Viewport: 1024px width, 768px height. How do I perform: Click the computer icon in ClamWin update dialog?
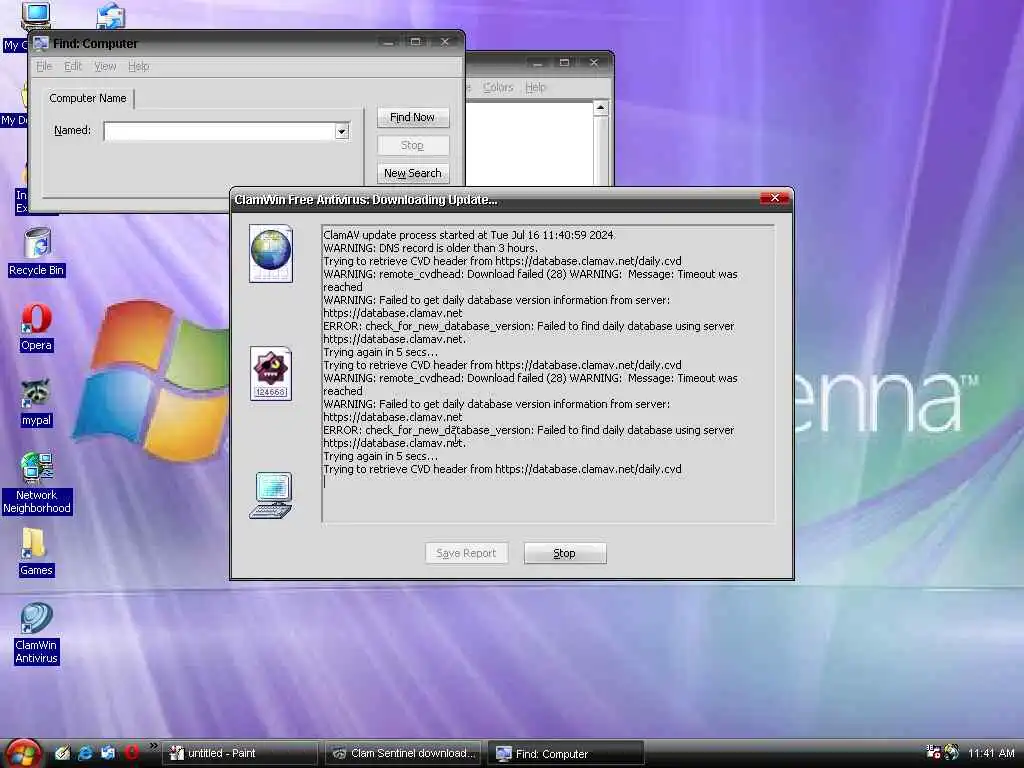click(x=271, y=495)
